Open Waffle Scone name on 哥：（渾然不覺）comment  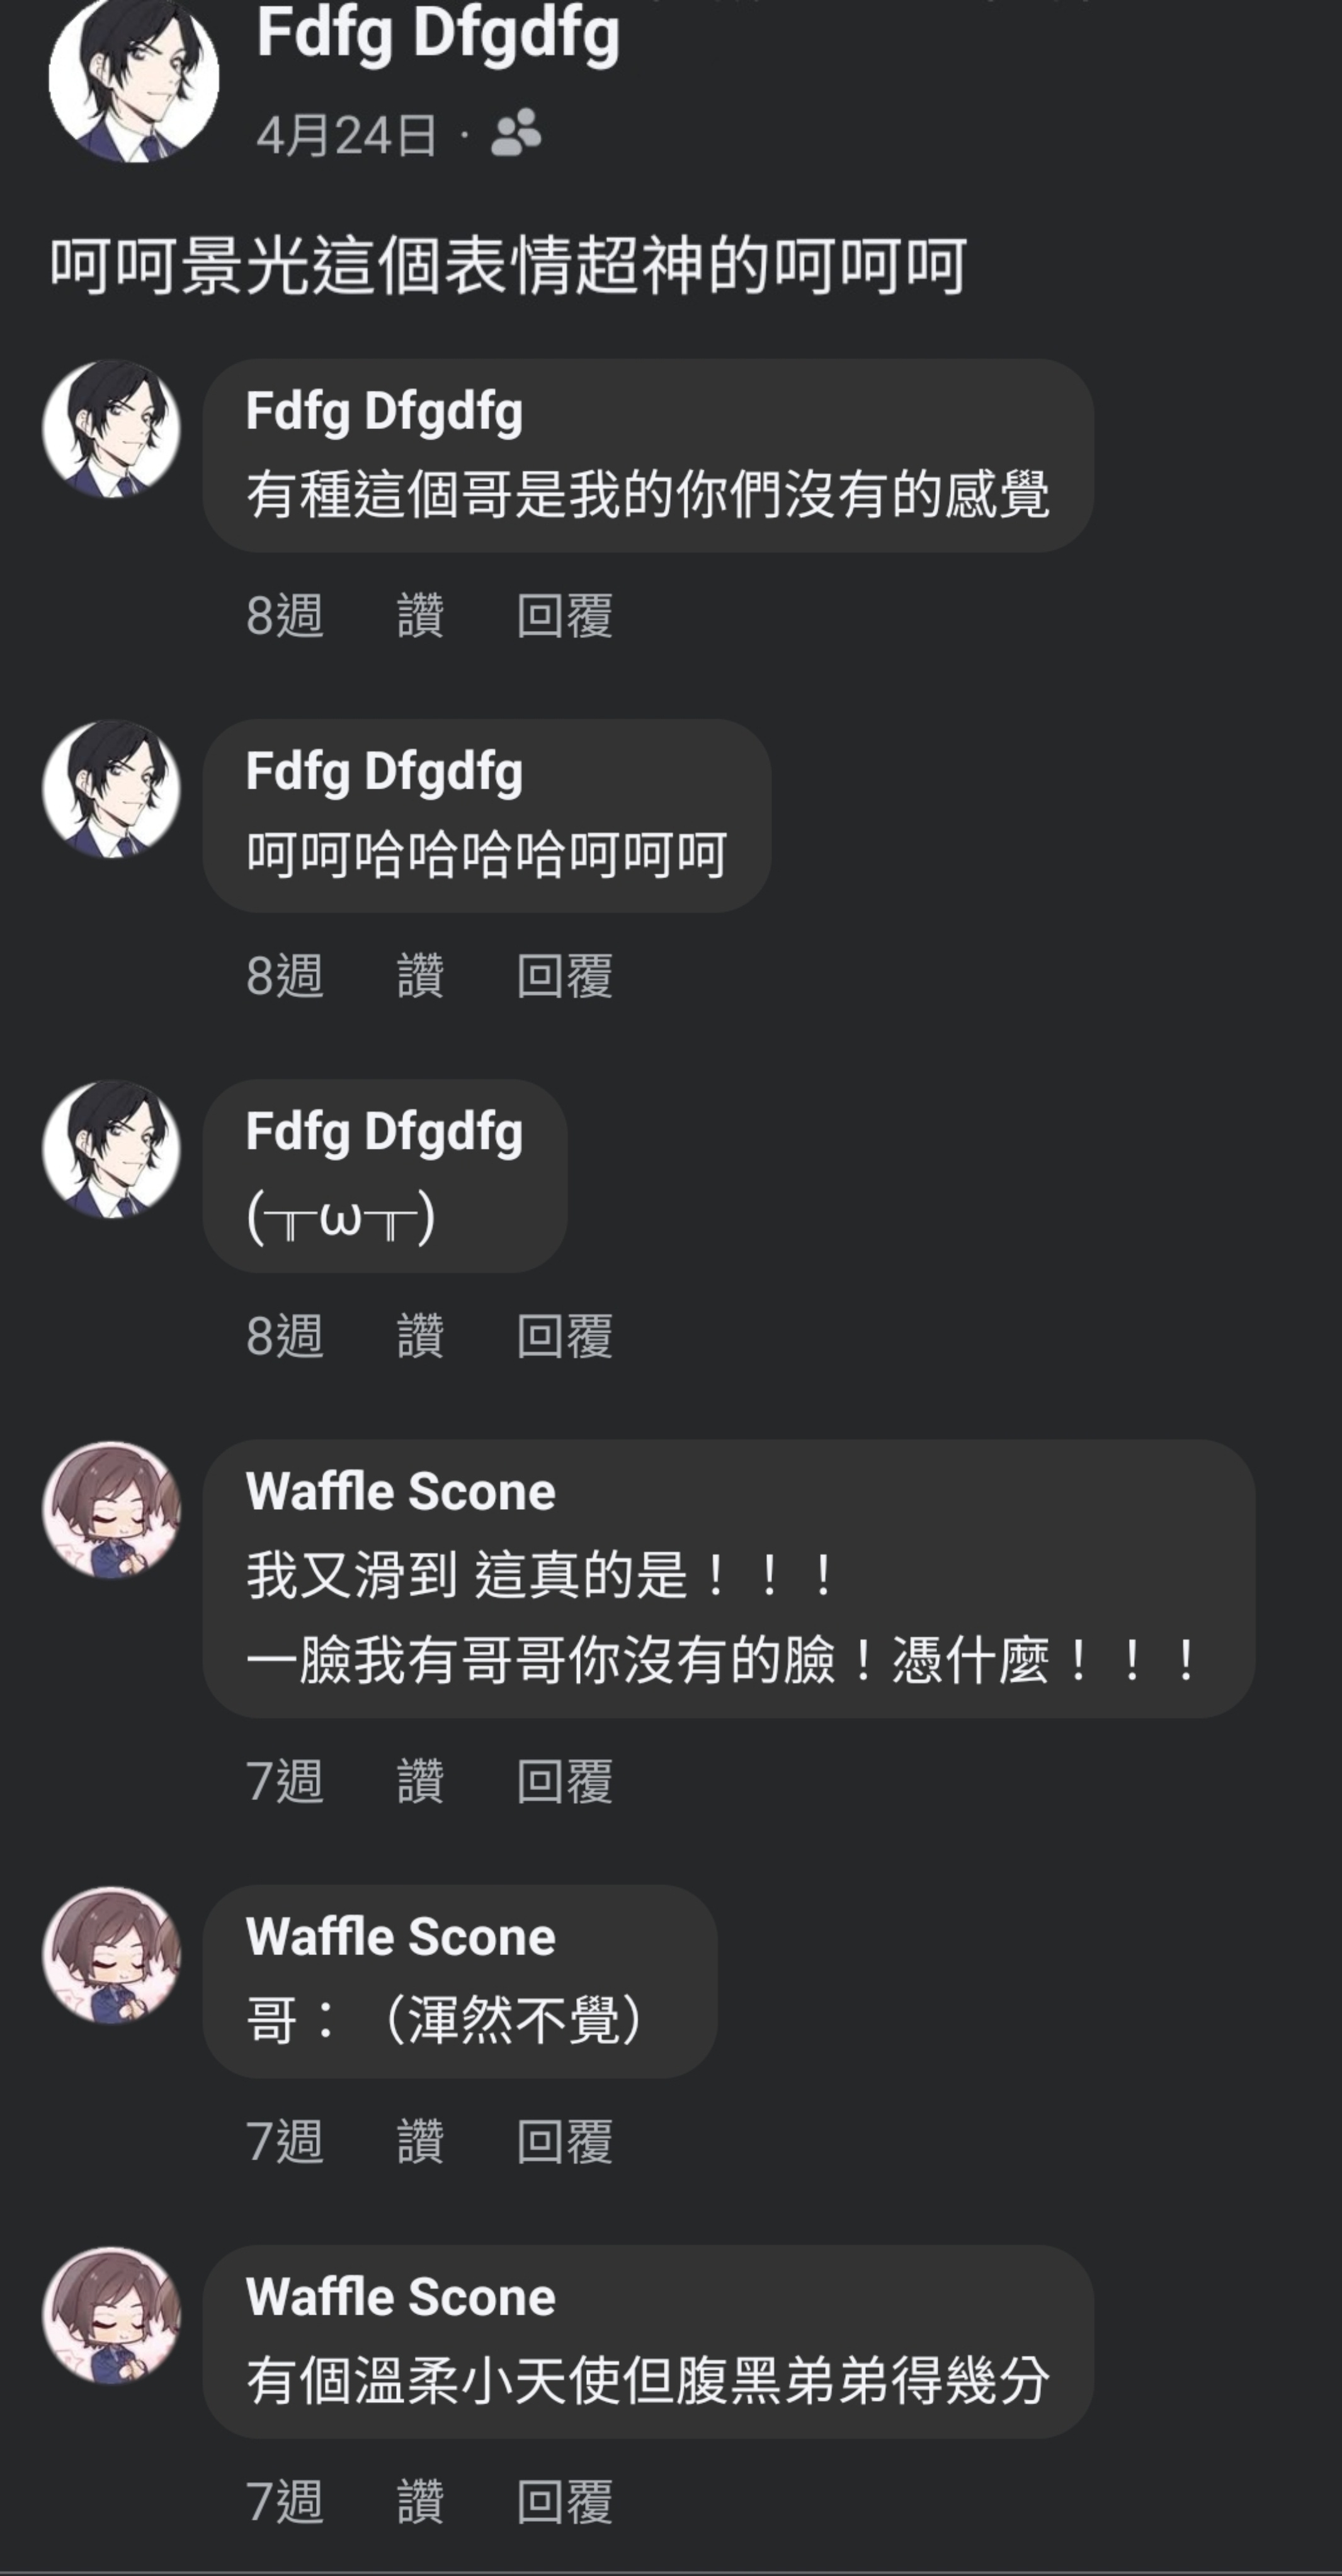(x=400, y=1936)
